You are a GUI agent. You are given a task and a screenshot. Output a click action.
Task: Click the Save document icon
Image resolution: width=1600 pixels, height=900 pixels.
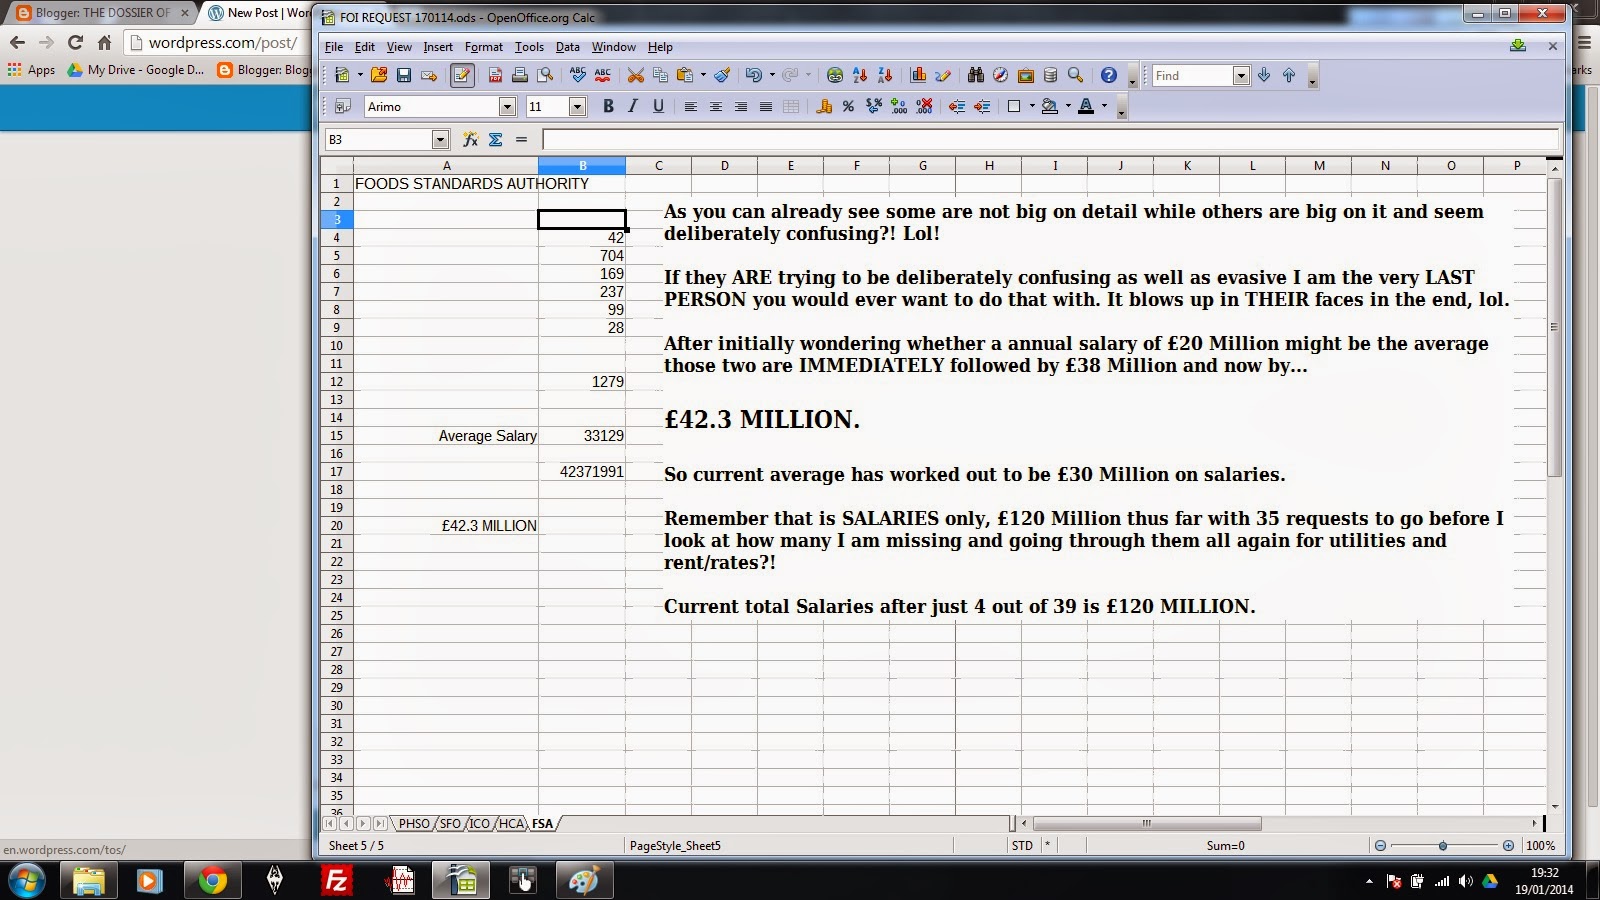(404, 76)
